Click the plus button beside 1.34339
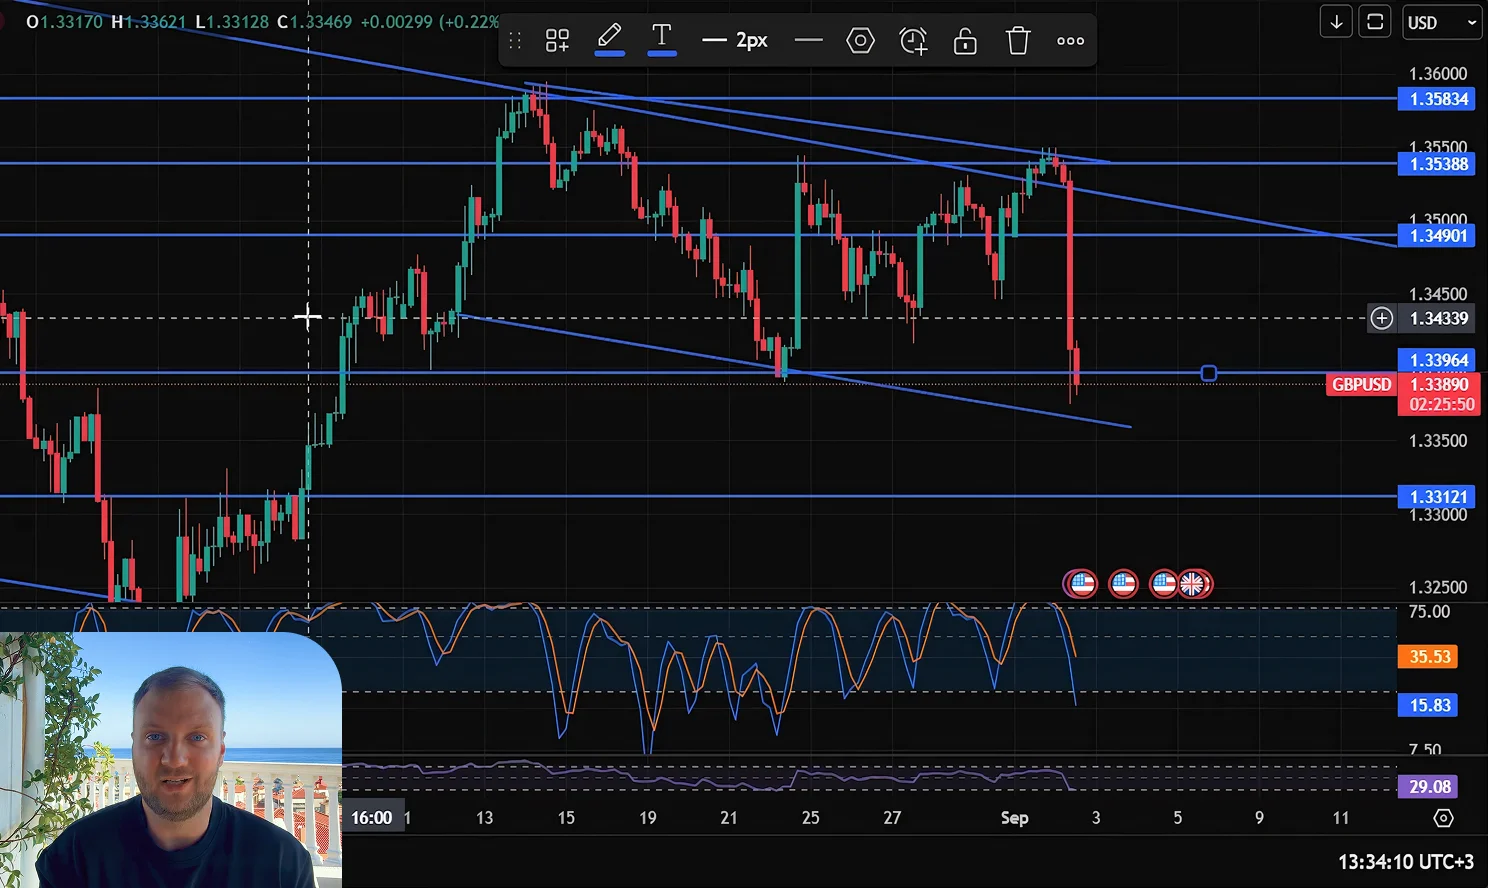This screenshot has width=1488, height=888. [x=1381, y=318]
